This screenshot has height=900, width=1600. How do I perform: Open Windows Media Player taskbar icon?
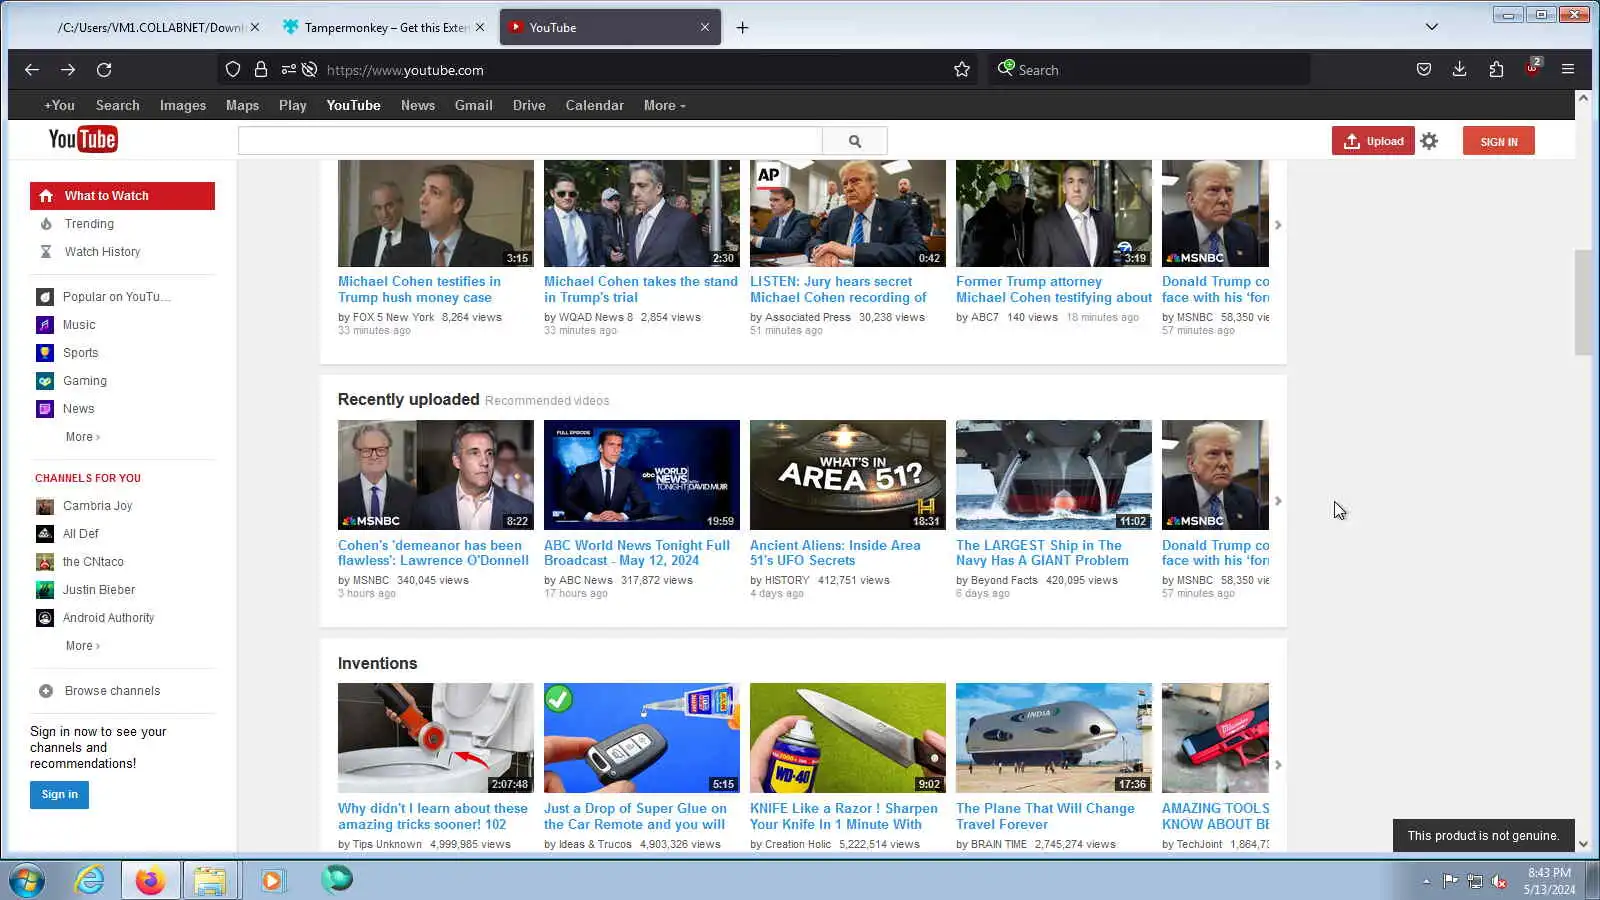click(x=272, y=880)
